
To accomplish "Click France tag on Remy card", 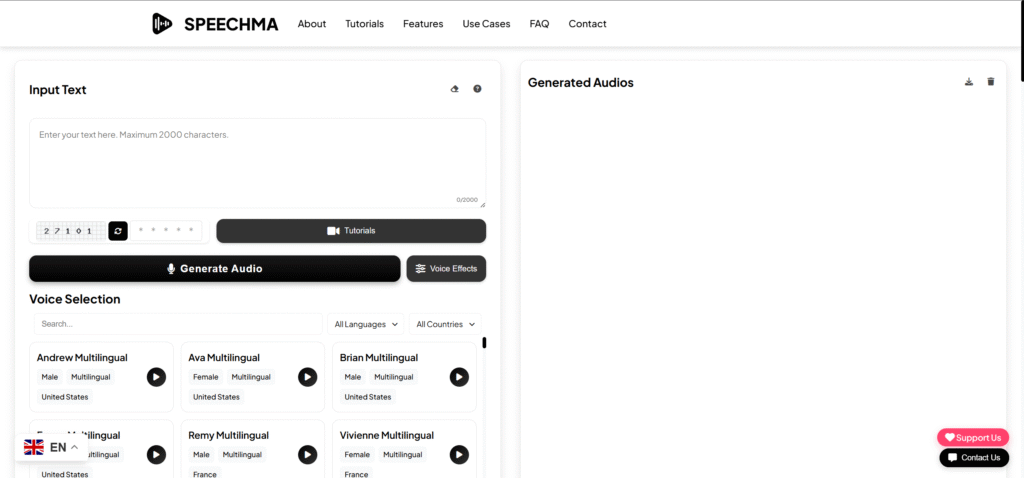I will point(205,473).
